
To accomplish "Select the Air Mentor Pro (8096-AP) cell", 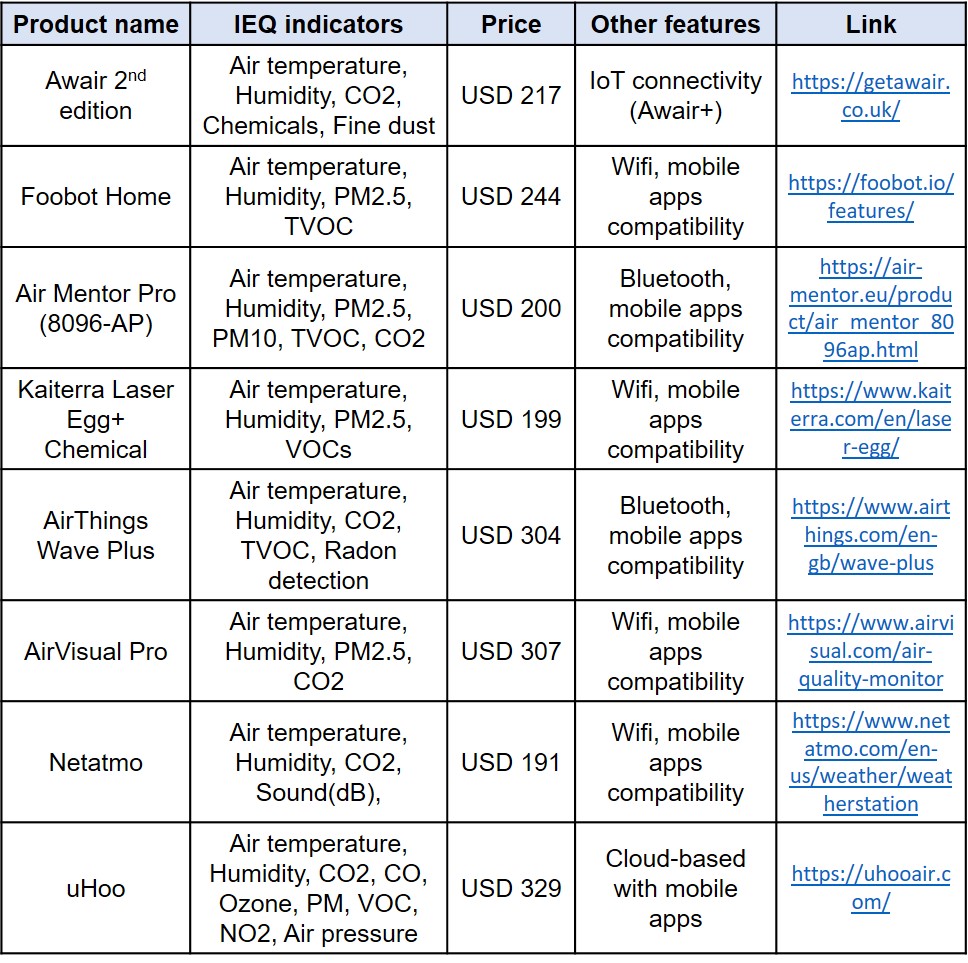I will 96,308.
